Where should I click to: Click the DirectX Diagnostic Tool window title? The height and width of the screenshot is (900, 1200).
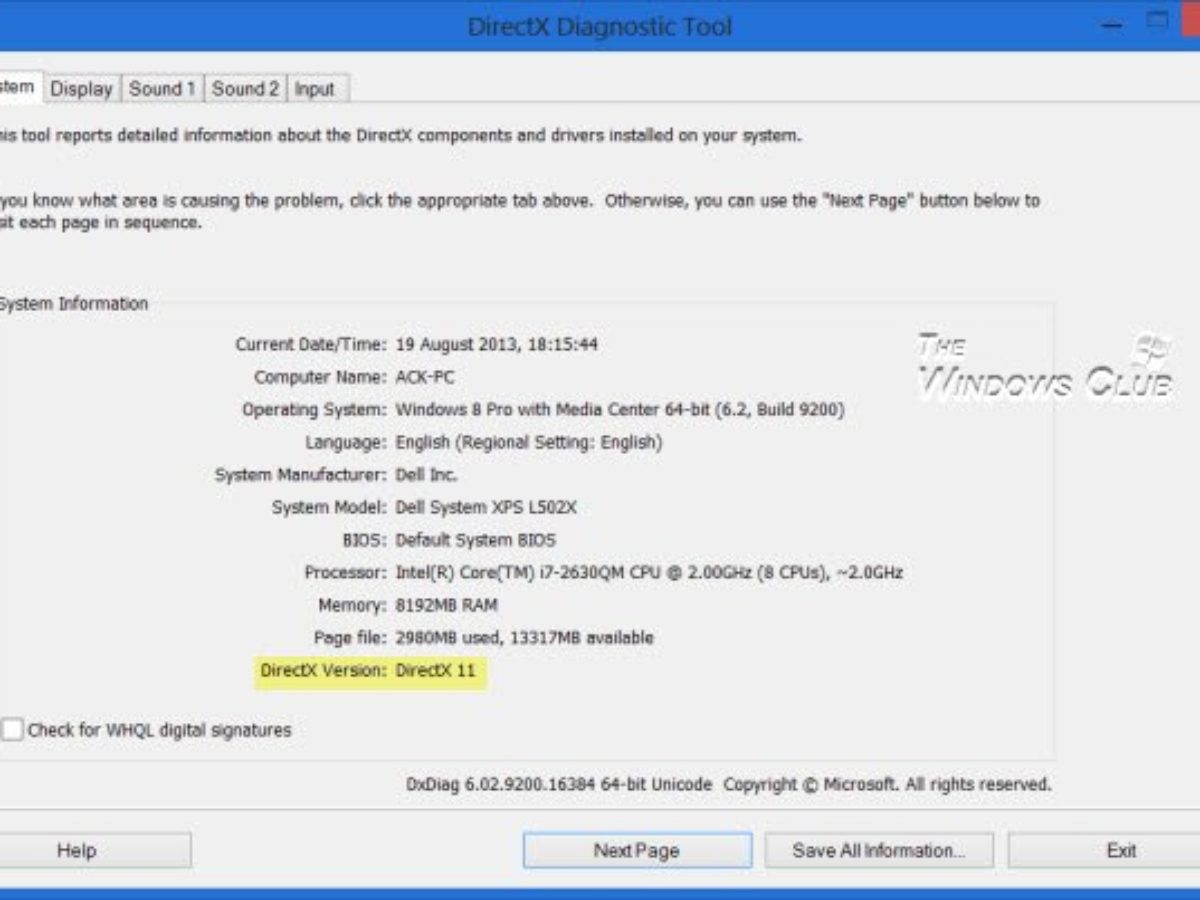(600, 26)
